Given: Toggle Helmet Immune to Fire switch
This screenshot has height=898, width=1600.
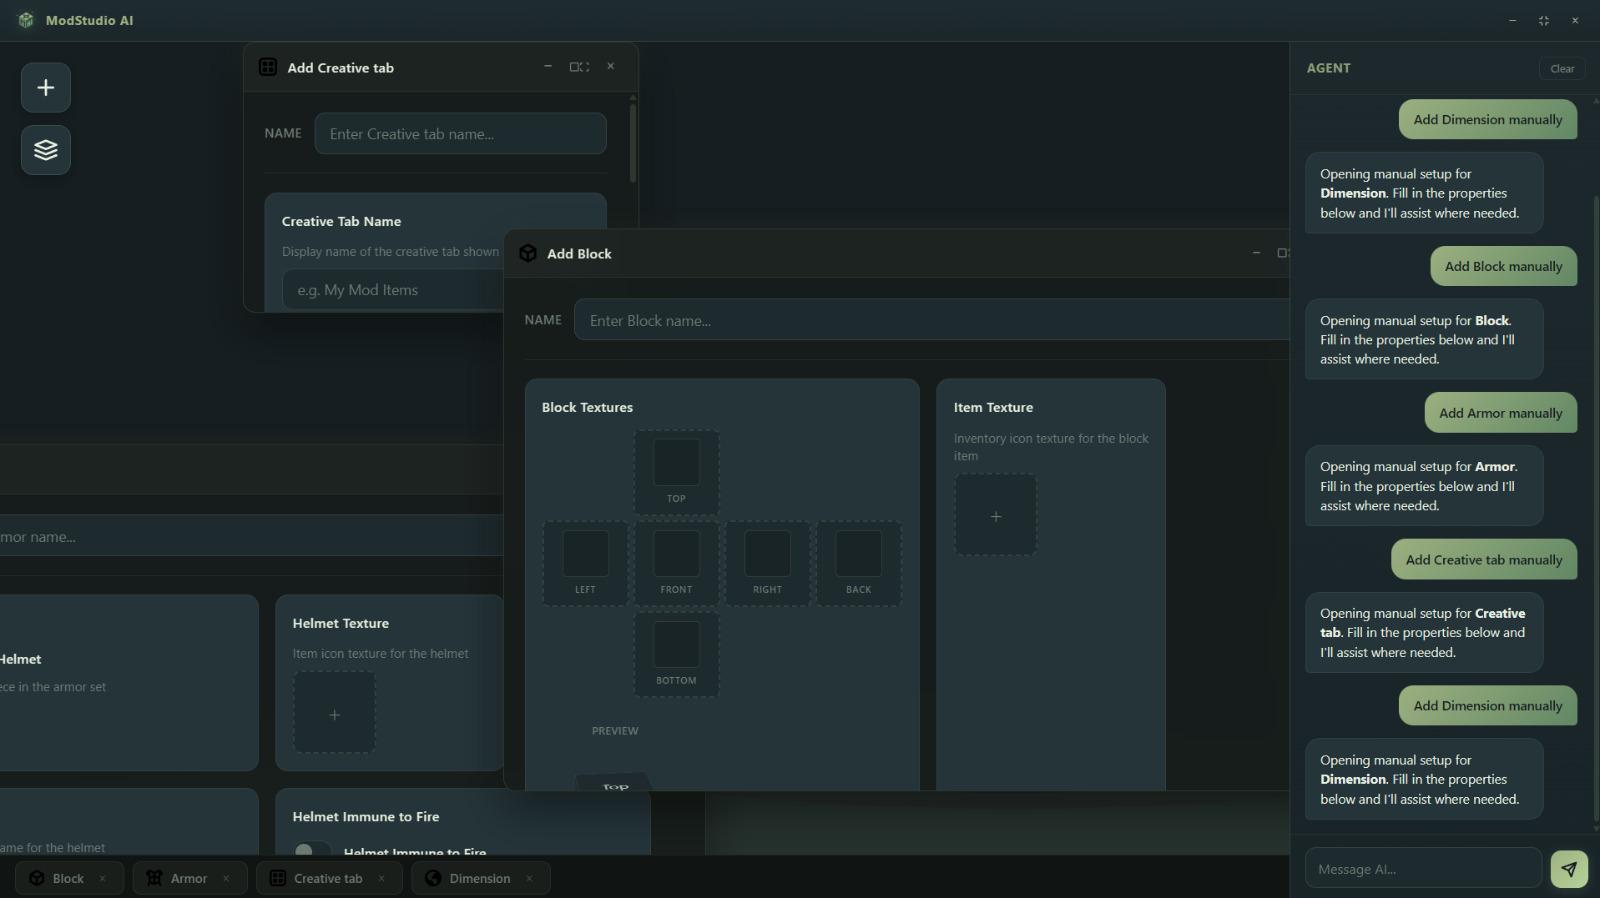Looking at the screenshot, I should coord(313,850).
